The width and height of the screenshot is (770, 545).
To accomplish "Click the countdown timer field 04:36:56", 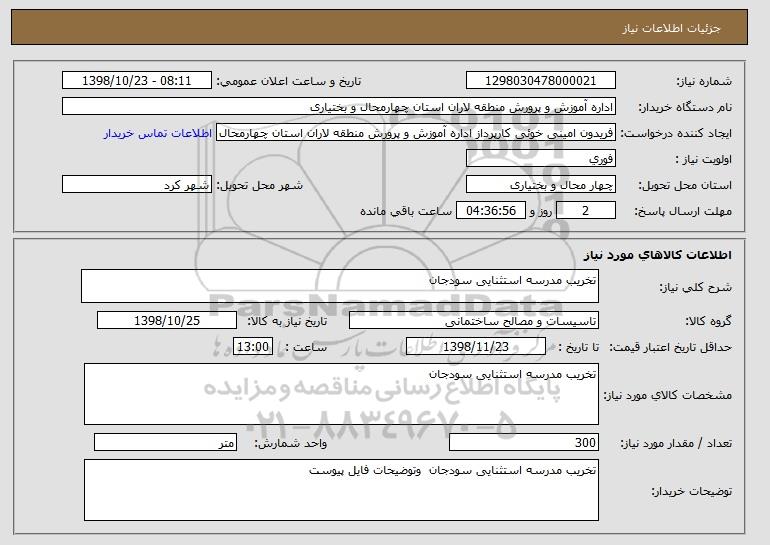I will click(x=491, y=211).
